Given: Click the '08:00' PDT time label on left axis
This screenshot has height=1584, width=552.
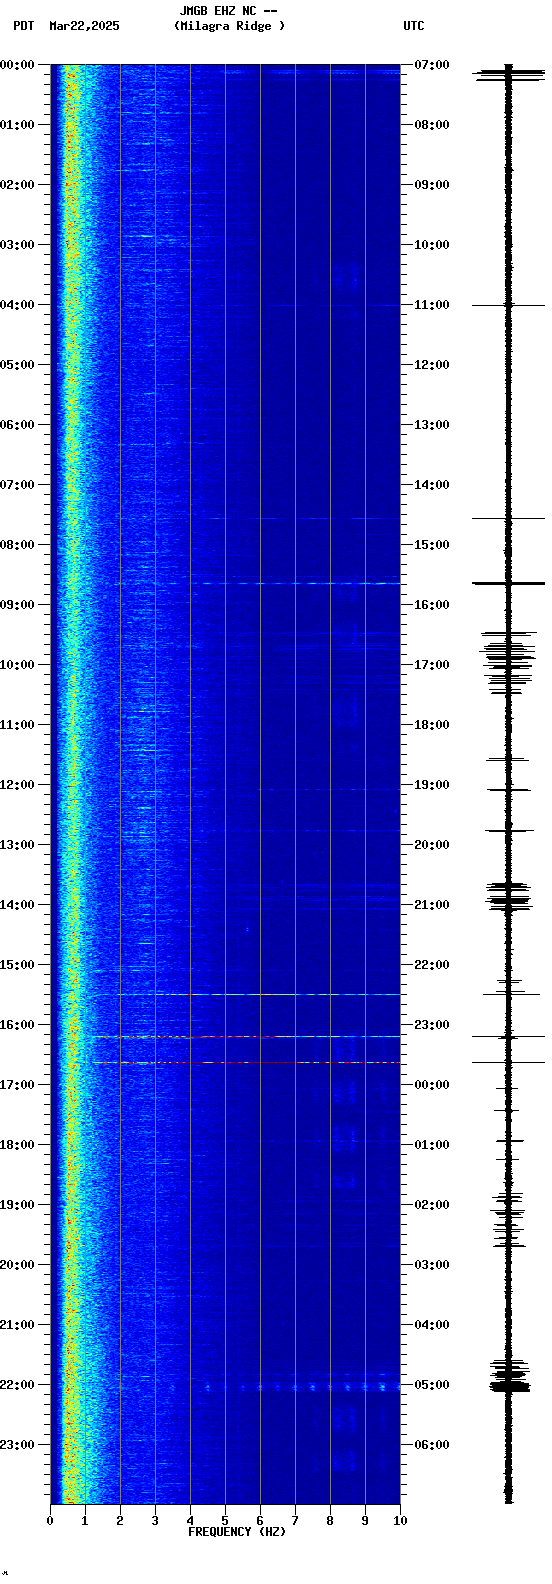Looking at the screenshot, I should click(x=17, y=545).
